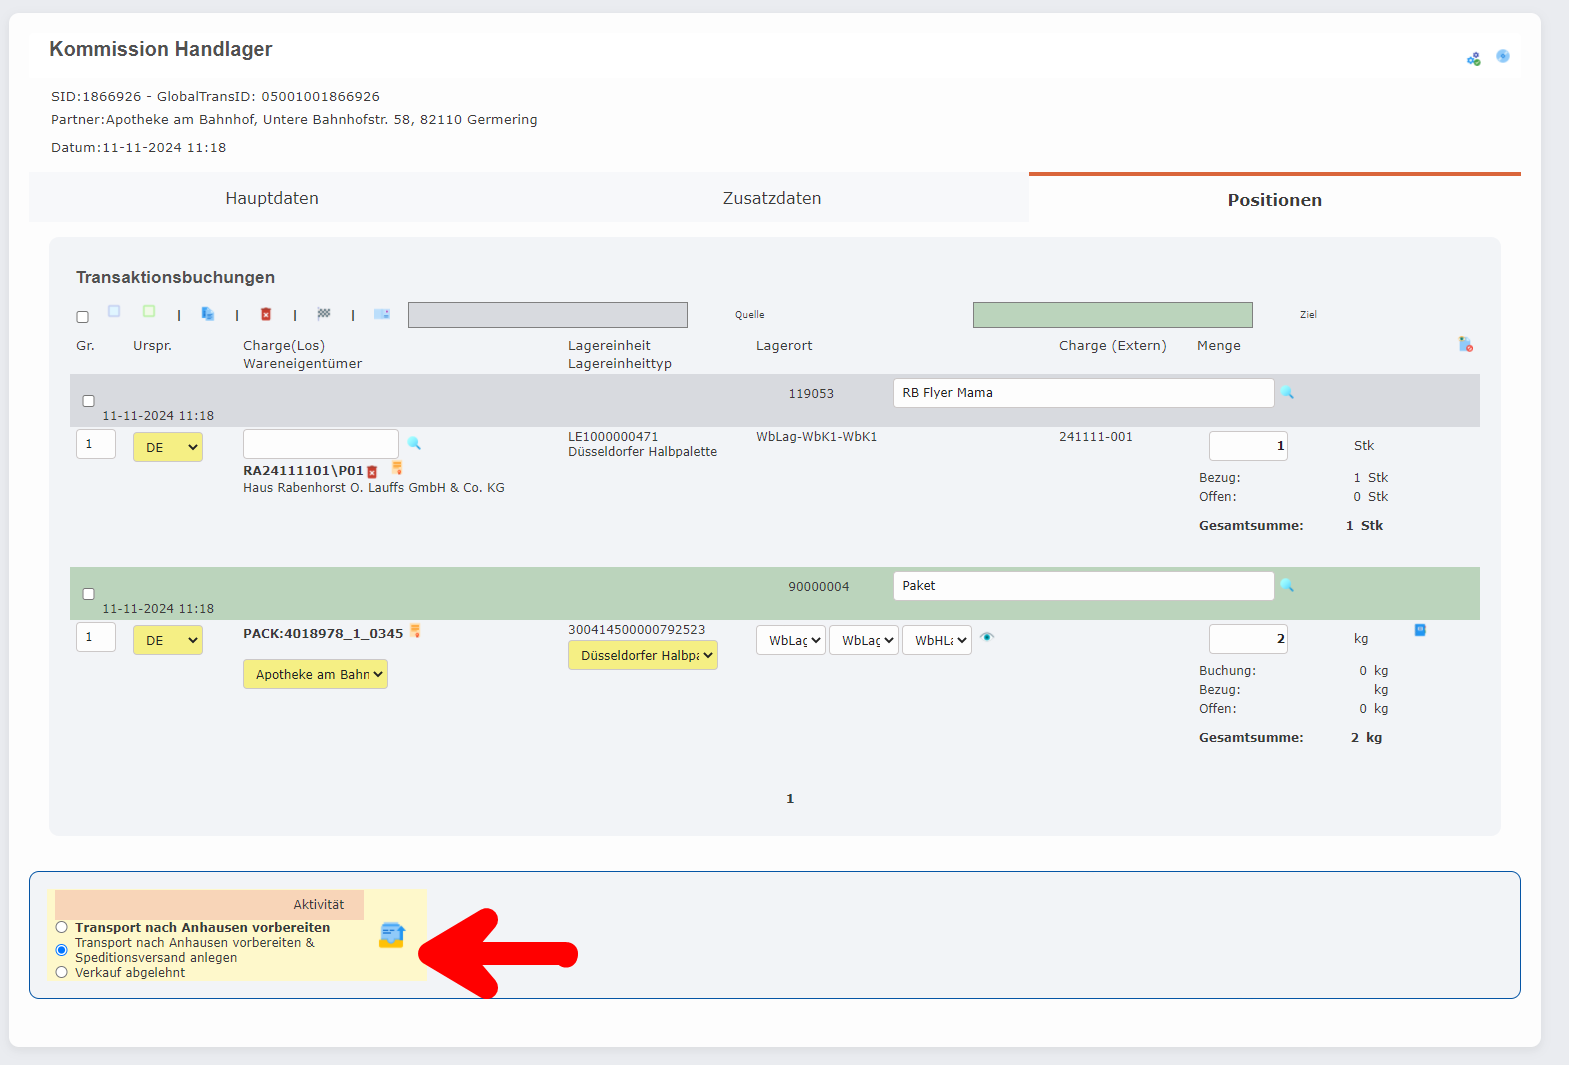Click orange label icon next to RA24111101\P01
1569x1065 pixels.
coord(397,468)
